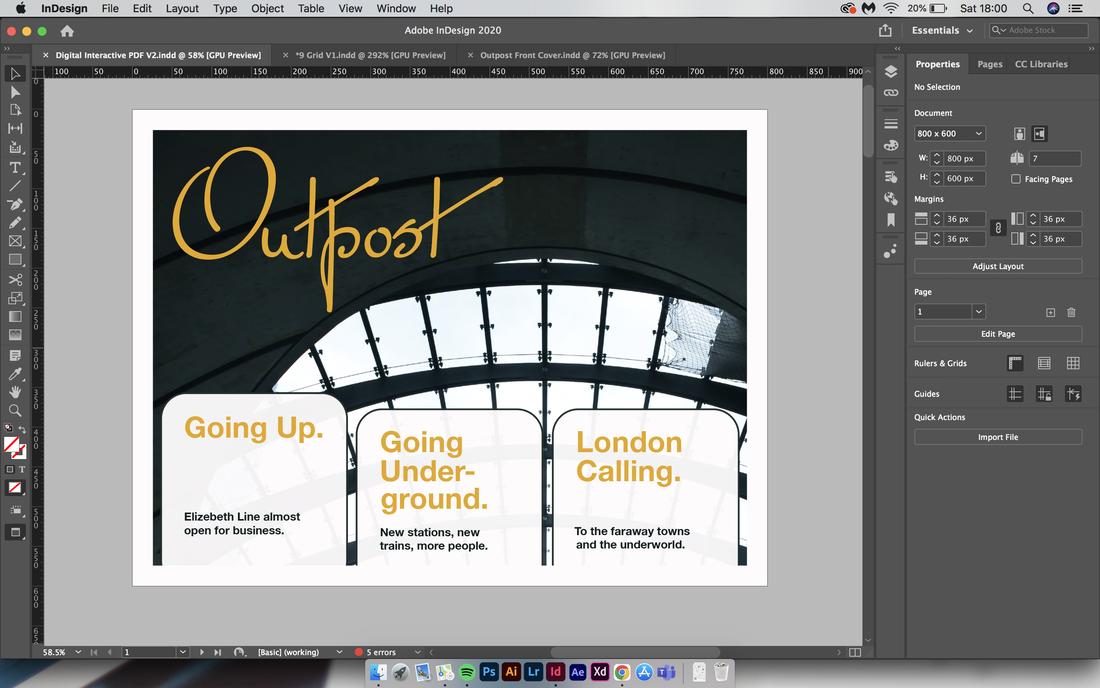Screen dimensions: 1100x688
Task: Select the Type tool
Action: tap(15, 167)
